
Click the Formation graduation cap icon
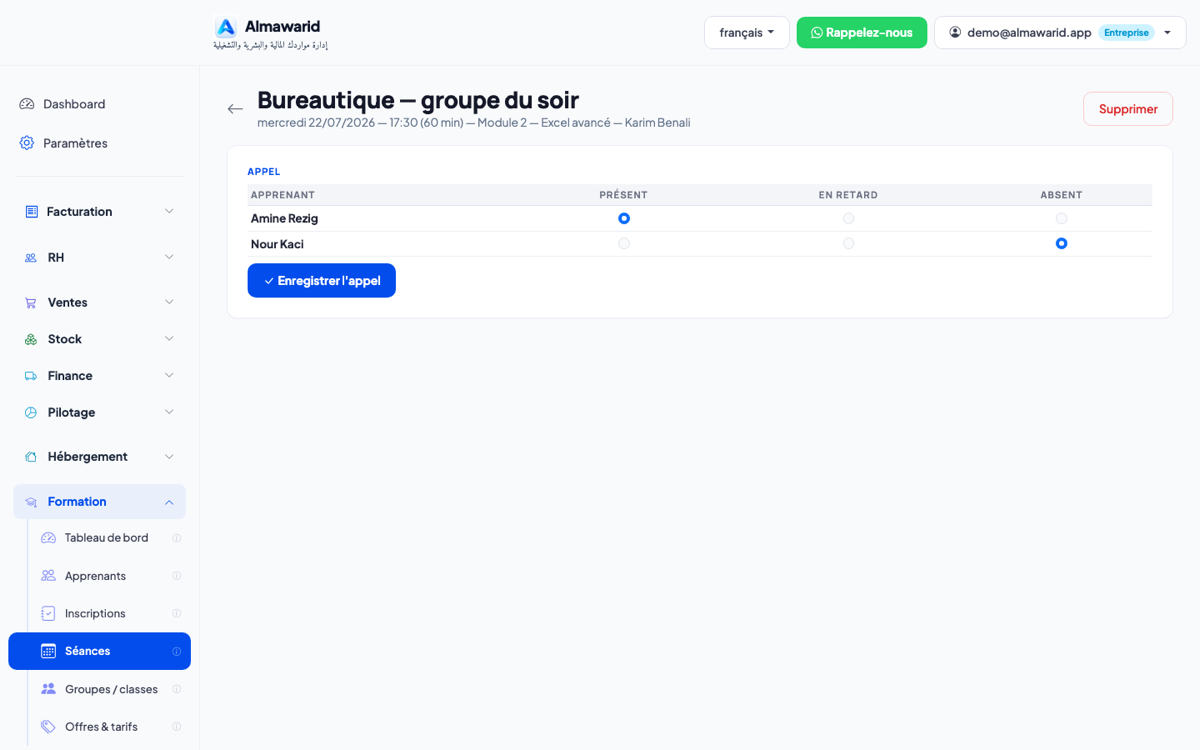coord(31,502)
